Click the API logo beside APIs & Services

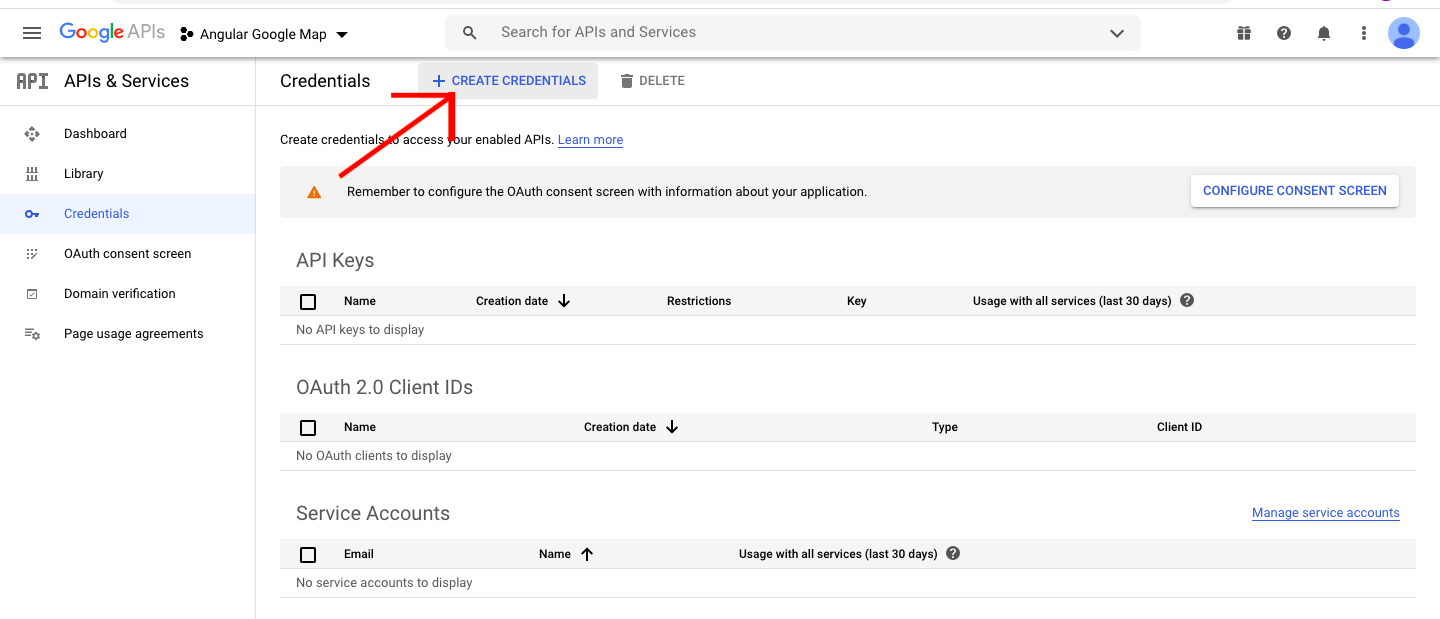[x=32, y=81]
